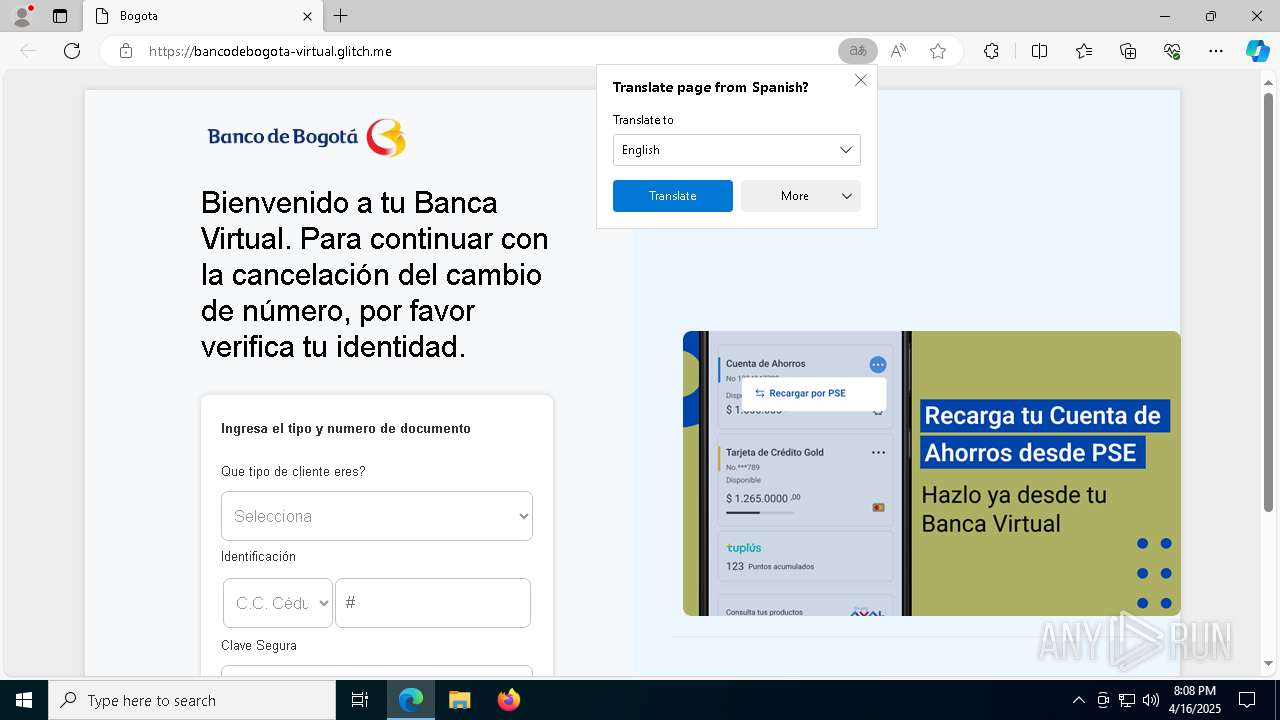Open the clock showing 8:08 PM
1280x720 pixels.
pyautogui.click(x=1194, y=700)
